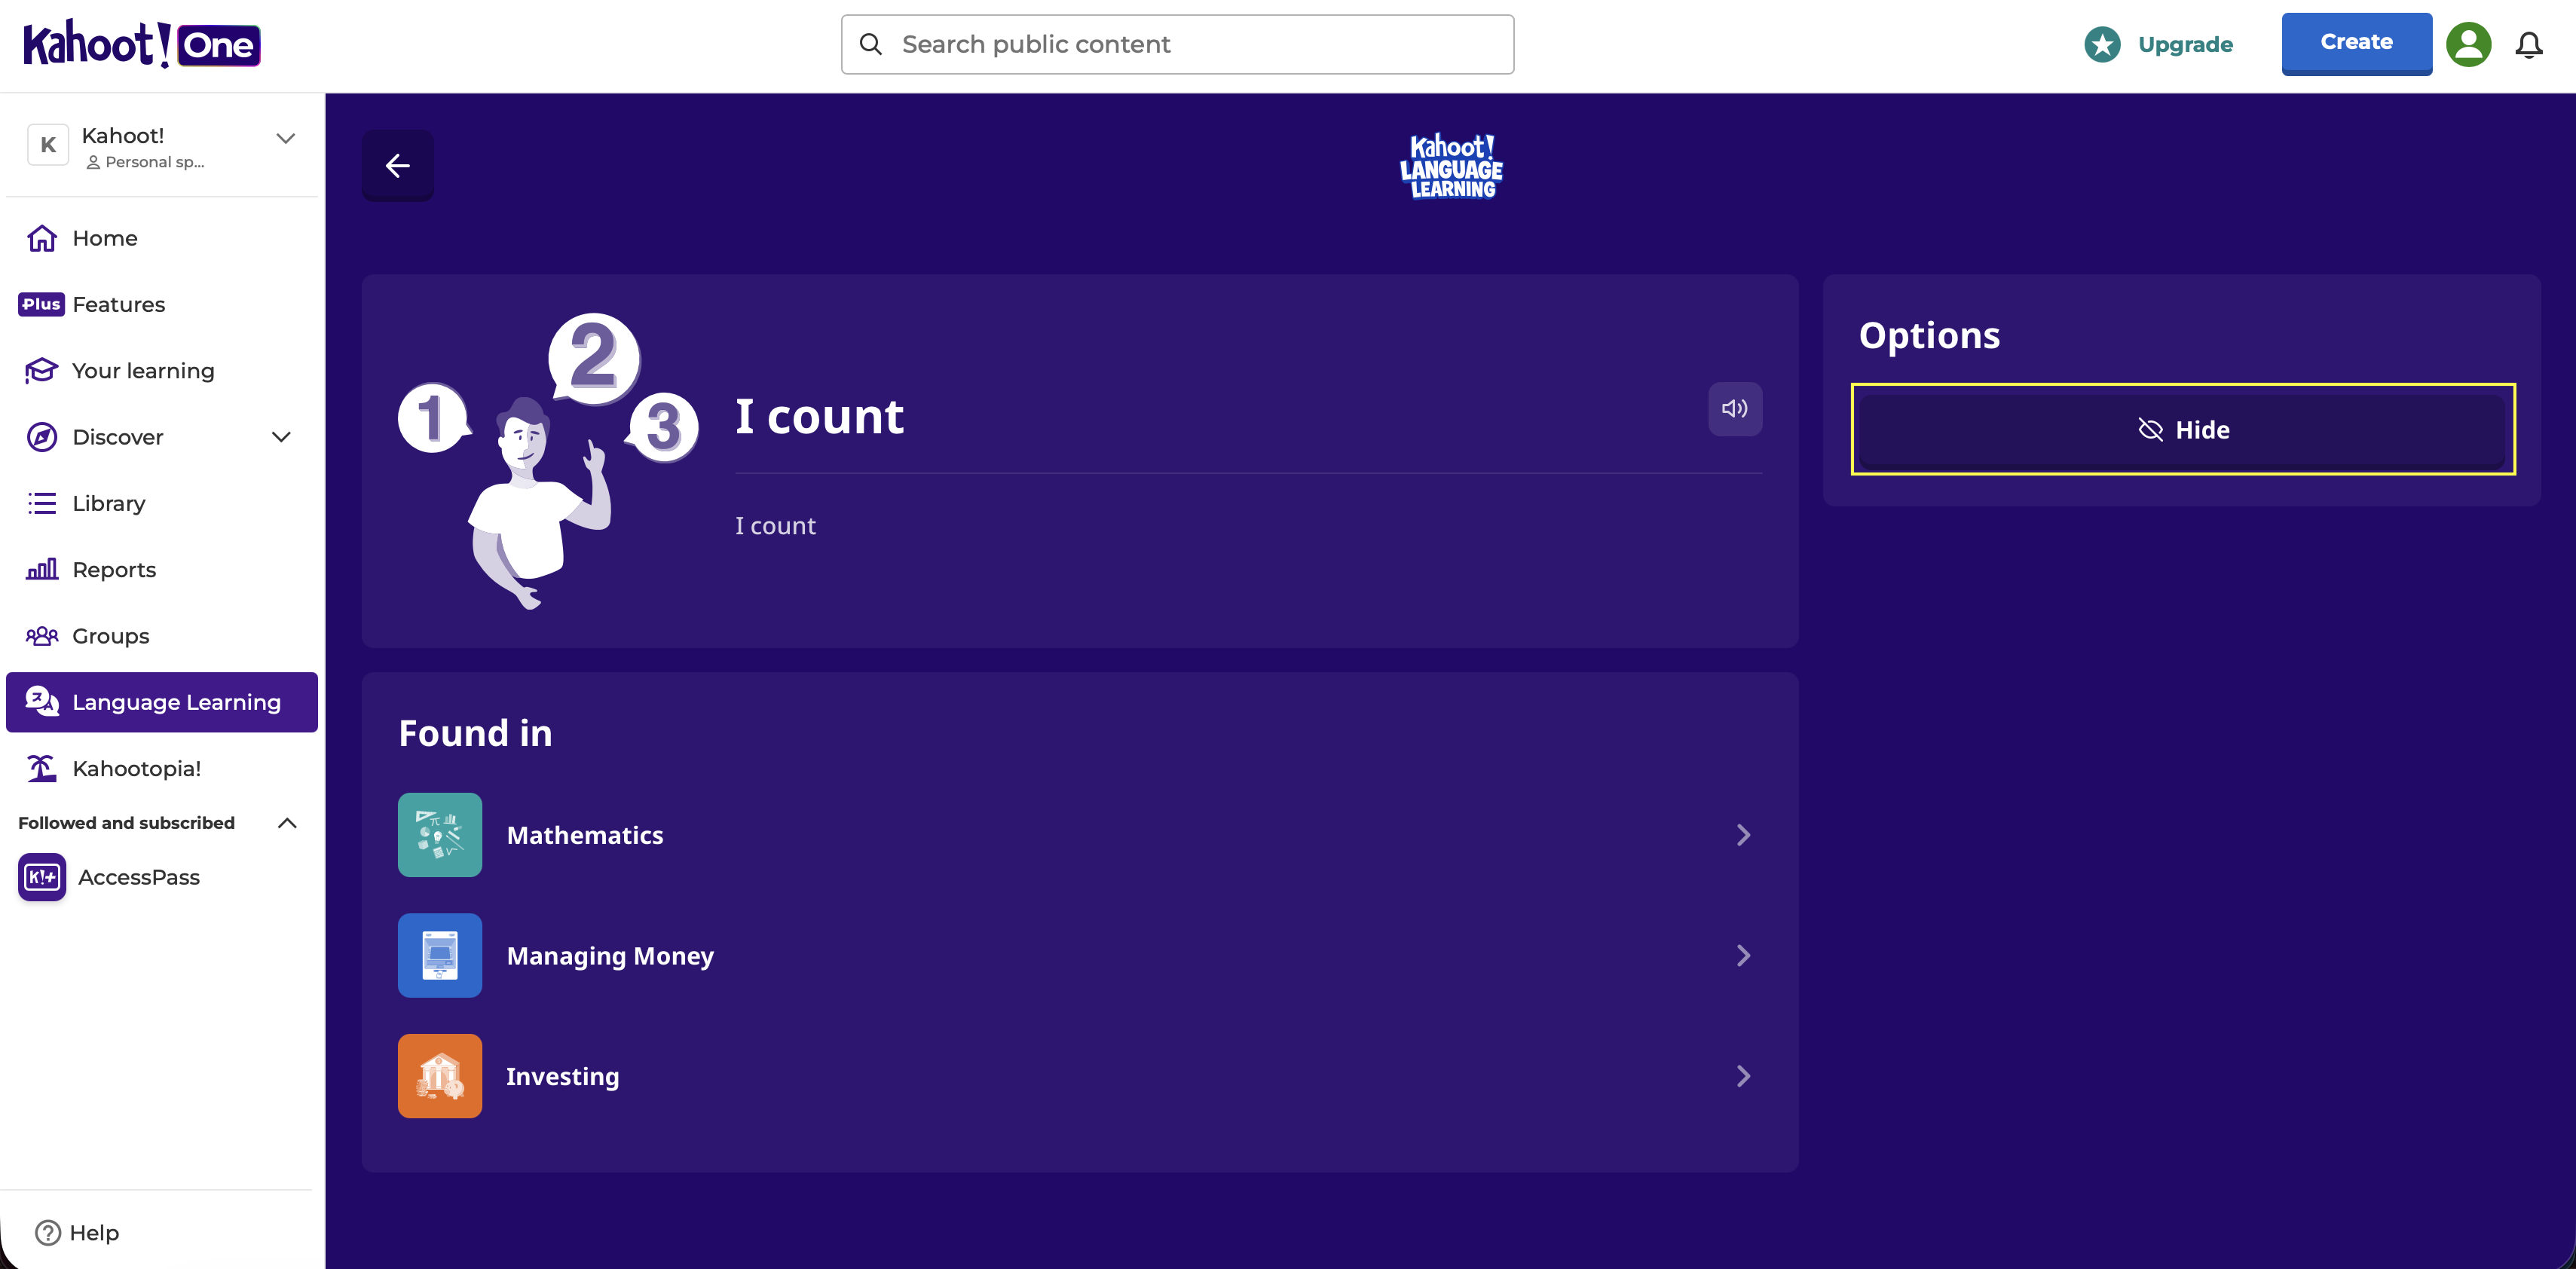The image size is (2576, 1269).
Task: Open the Investing course row
Action: point(1079,1076)
